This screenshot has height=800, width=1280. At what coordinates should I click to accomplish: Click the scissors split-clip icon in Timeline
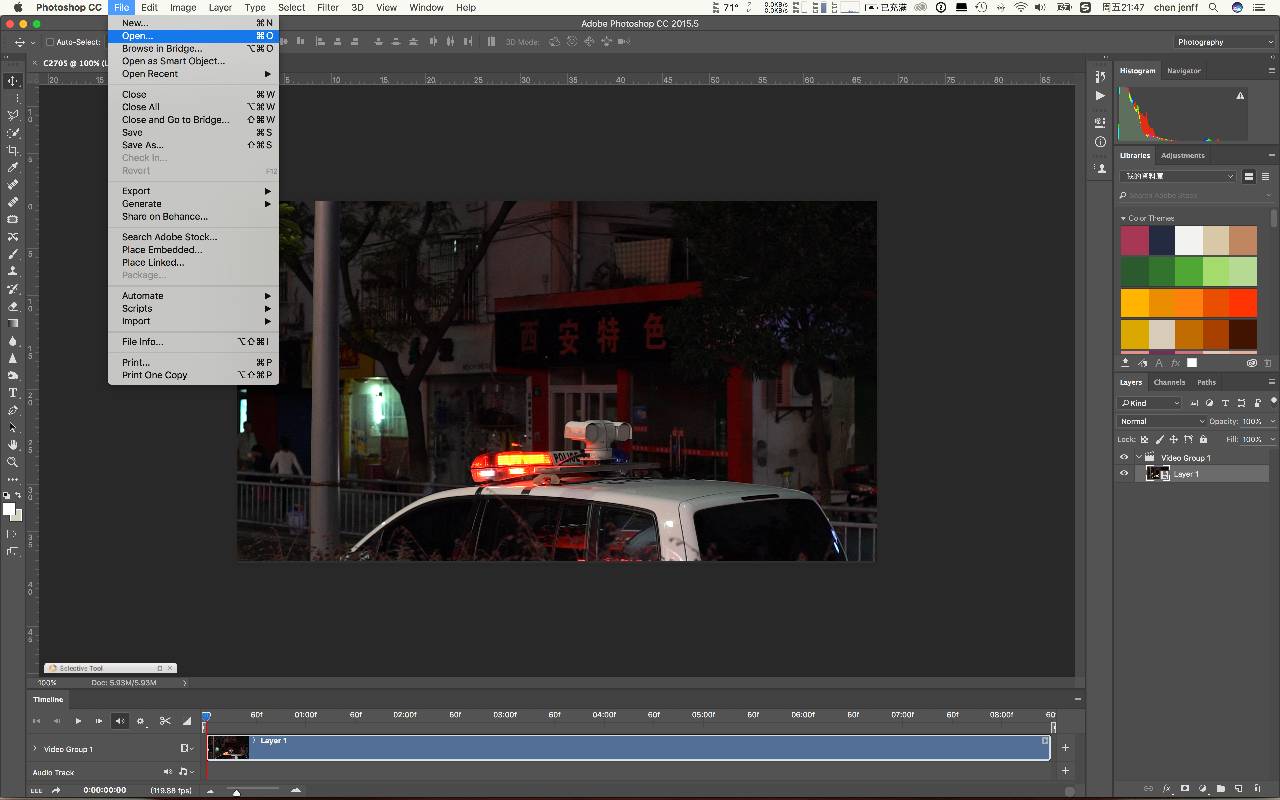165,721
